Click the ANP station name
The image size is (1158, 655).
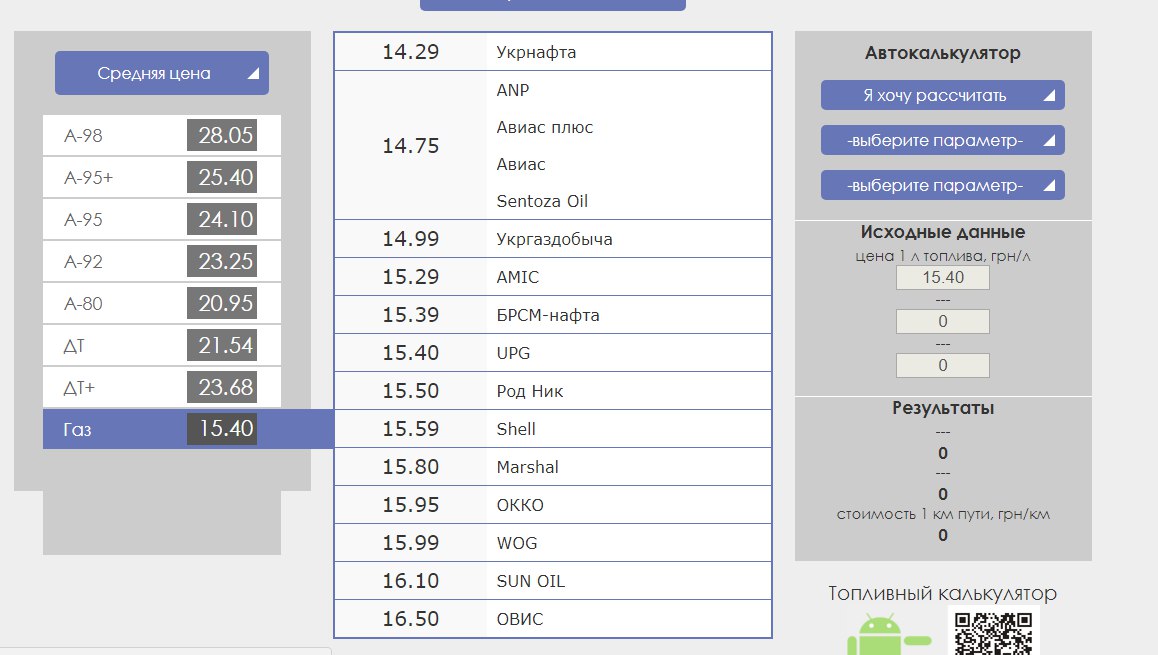tap(513, 90)
